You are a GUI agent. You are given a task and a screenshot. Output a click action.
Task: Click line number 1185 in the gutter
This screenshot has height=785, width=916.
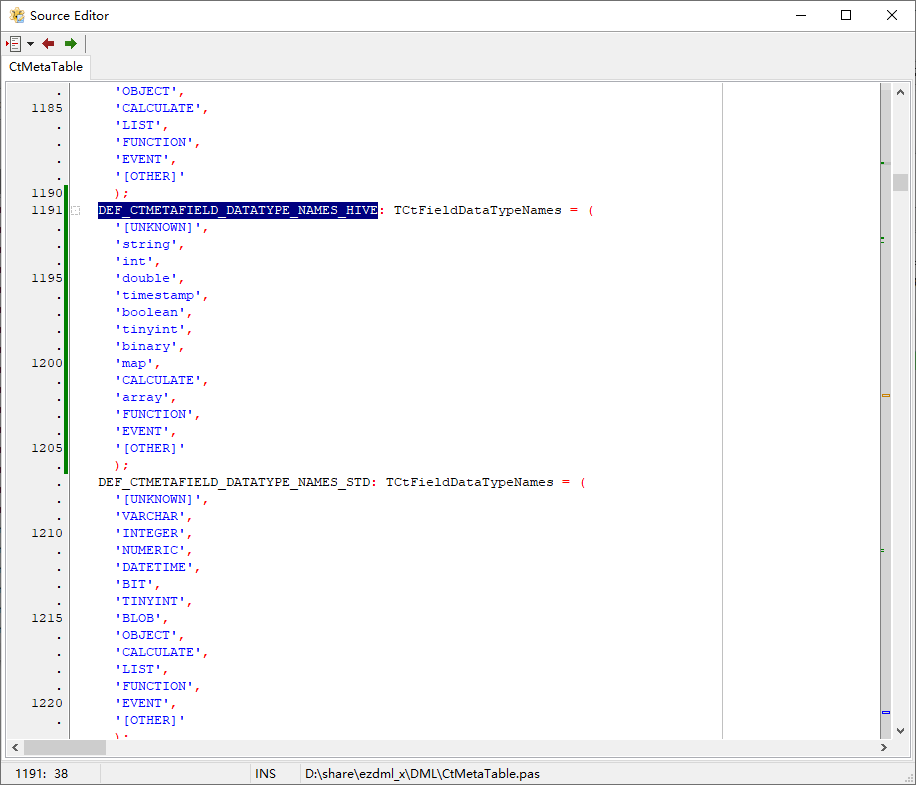[47, 108]
